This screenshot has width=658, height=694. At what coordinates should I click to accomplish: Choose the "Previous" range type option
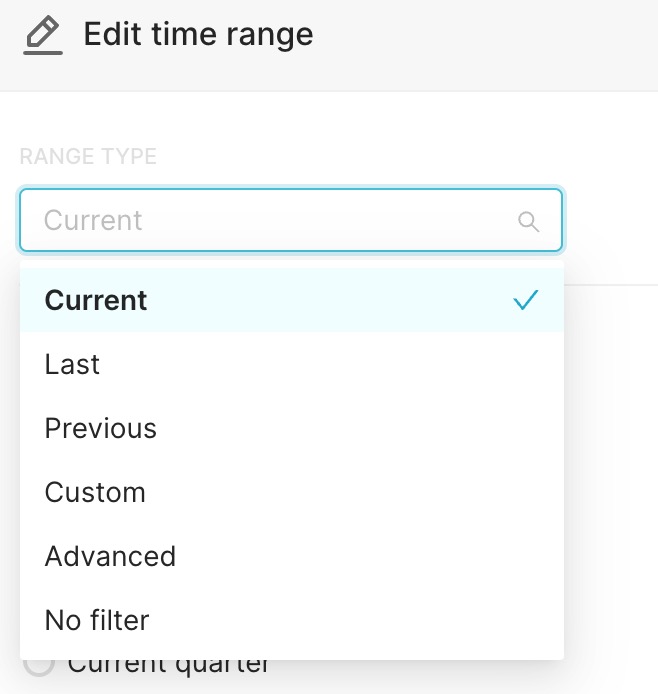(x=101, y=428)
